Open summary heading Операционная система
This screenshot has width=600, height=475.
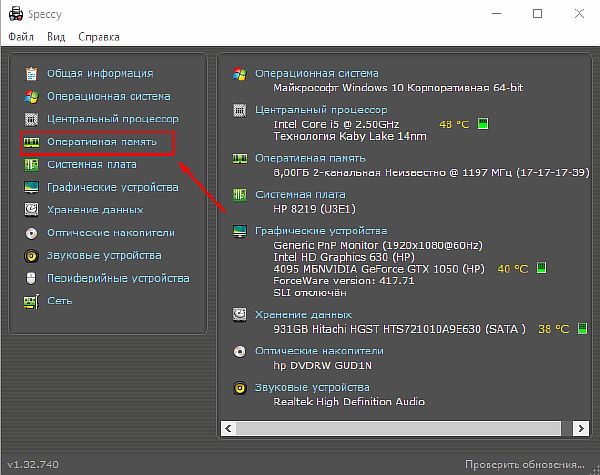click(x=317, y=73)
